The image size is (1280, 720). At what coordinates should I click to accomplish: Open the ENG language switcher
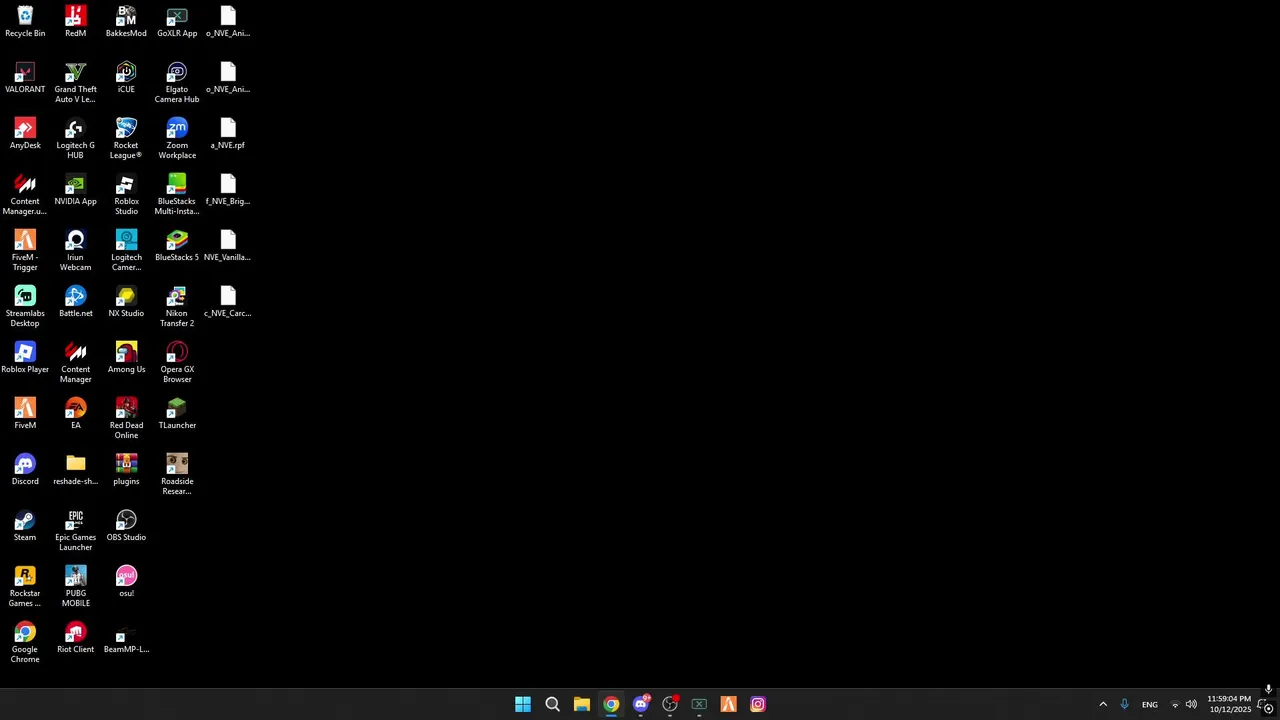[x=1150, y=704]
